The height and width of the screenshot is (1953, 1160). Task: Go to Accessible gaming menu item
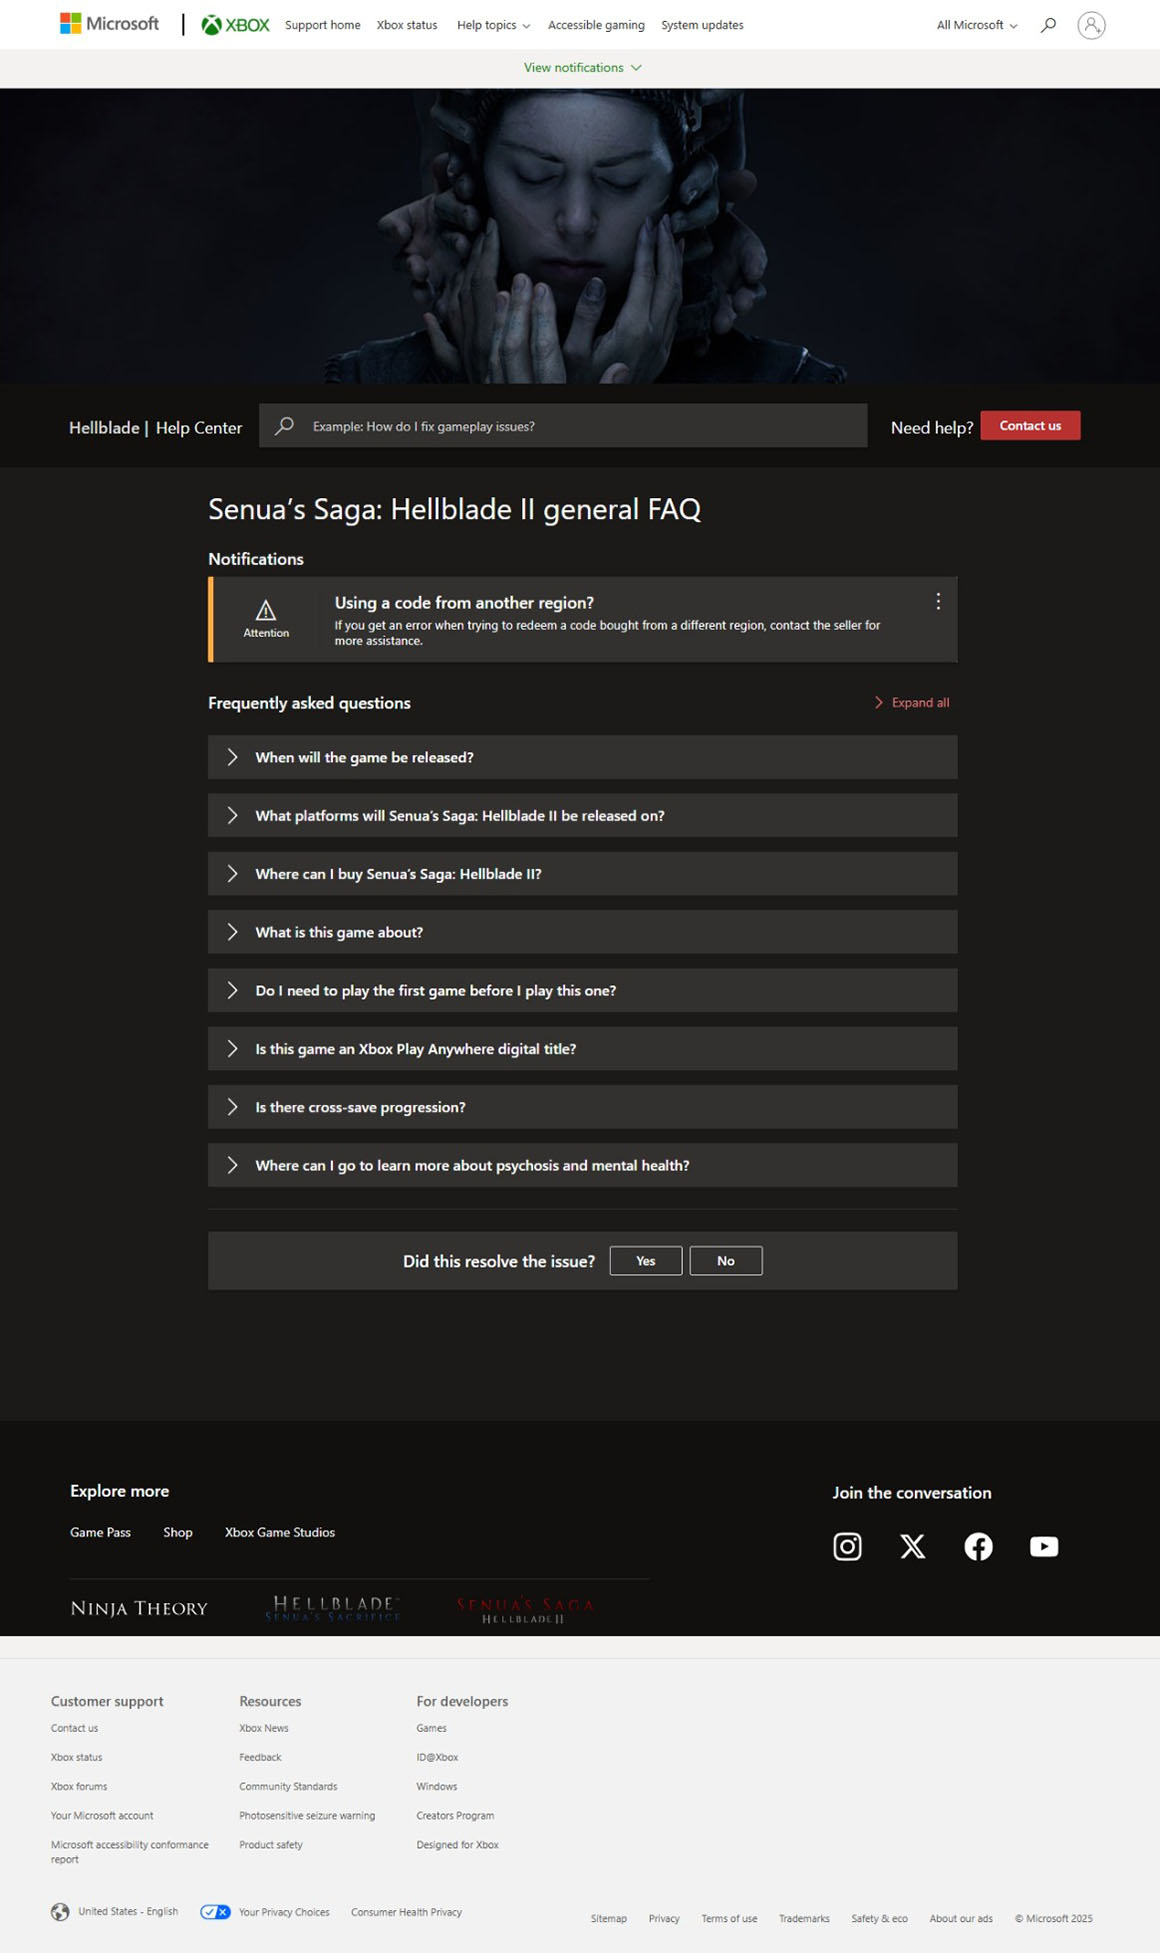[x=596, y=25]
